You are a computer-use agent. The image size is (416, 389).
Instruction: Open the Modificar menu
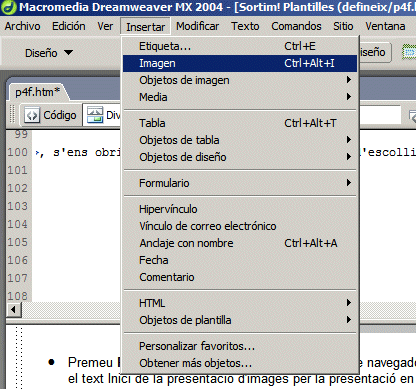[197, 26]
